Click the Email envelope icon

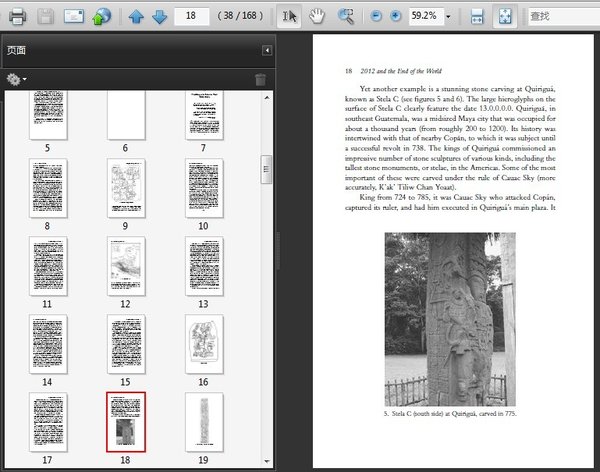tap(74, 17)
